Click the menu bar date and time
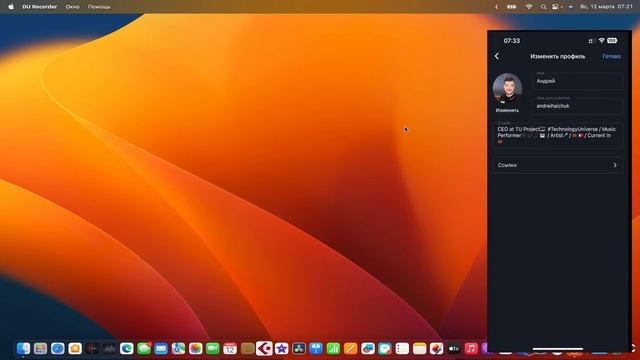 click(x=606, y=7)
